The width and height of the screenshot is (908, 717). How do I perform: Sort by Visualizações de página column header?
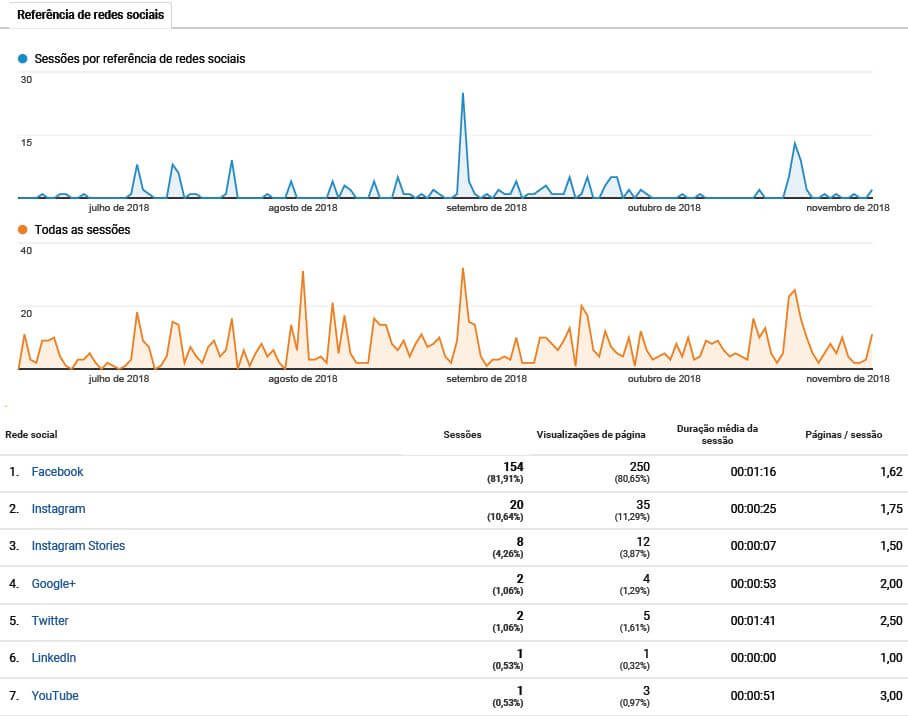pos(590,435)
